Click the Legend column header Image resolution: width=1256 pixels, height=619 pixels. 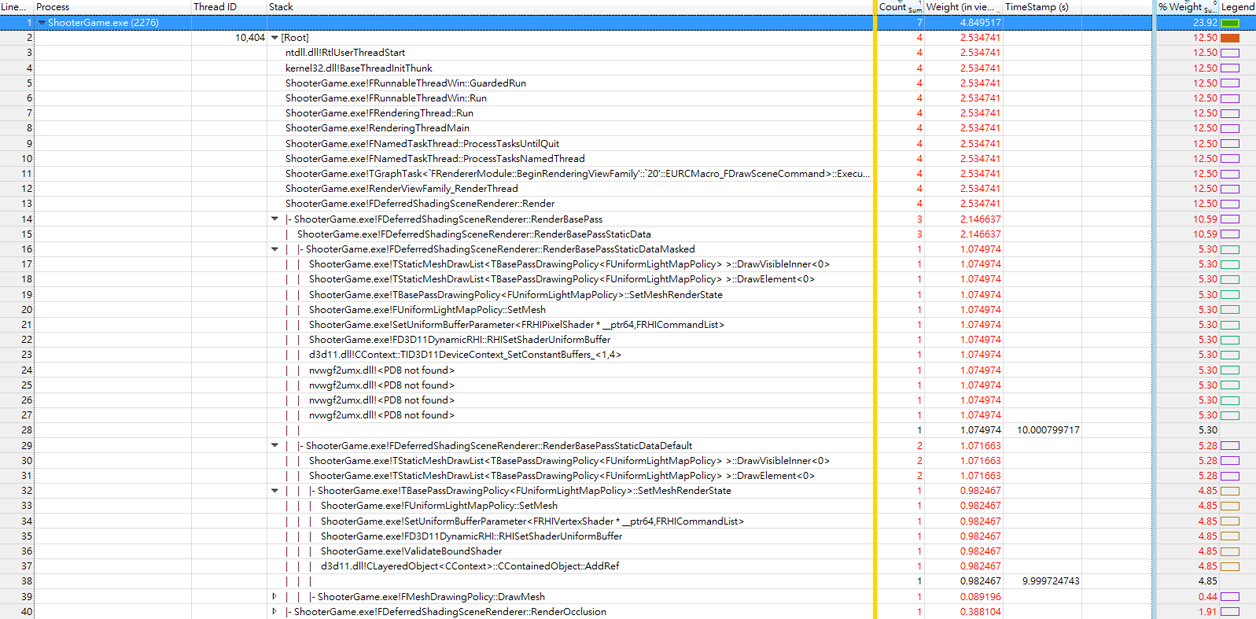click(1238, 7)
